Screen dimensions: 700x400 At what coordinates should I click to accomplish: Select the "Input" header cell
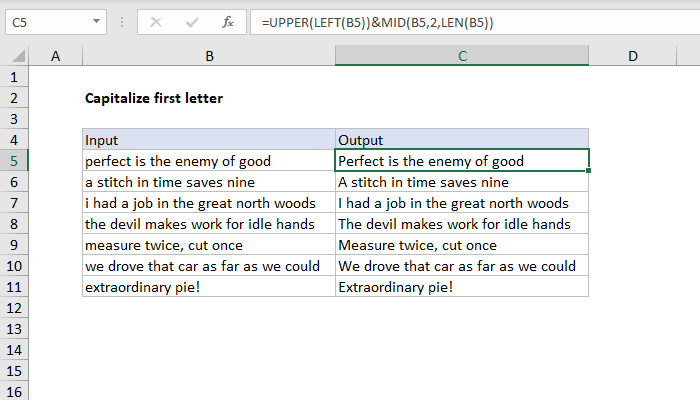(208, 139)
